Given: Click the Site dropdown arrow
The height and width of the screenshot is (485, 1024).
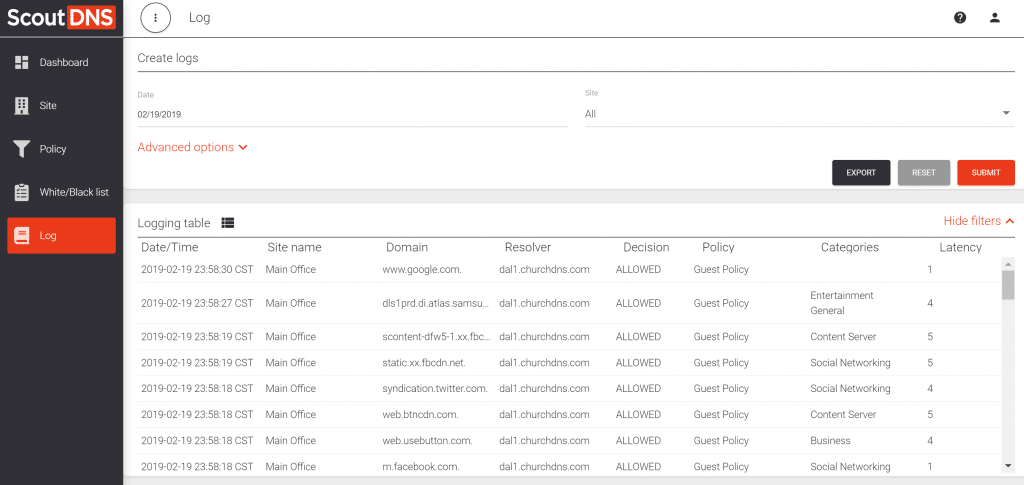Looking at the screenshot, I should [1006, 114].
